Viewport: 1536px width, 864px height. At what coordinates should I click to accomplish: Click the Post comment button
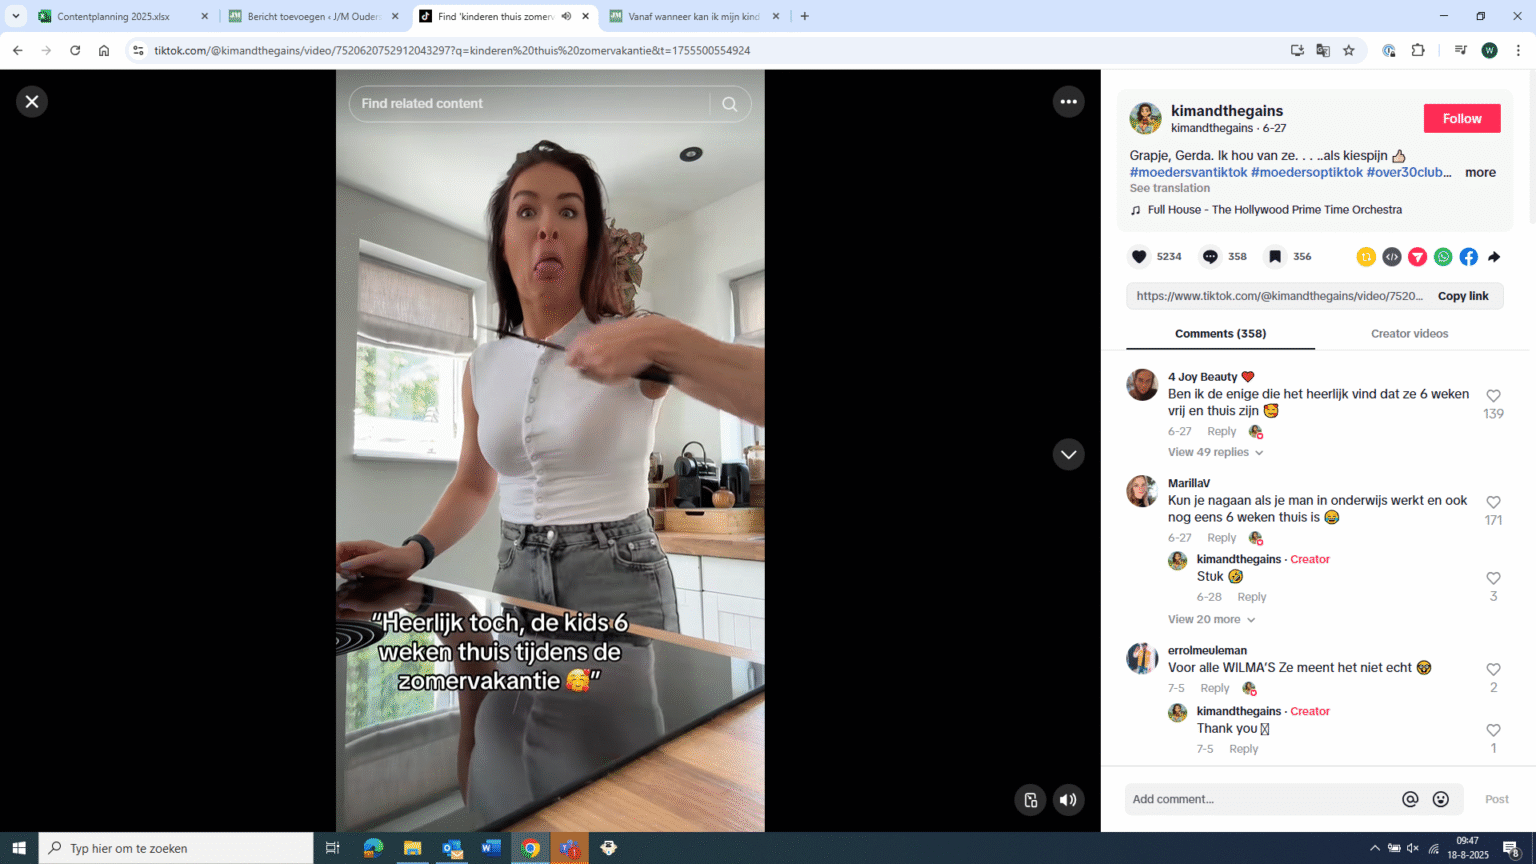tap(1496, 799)
